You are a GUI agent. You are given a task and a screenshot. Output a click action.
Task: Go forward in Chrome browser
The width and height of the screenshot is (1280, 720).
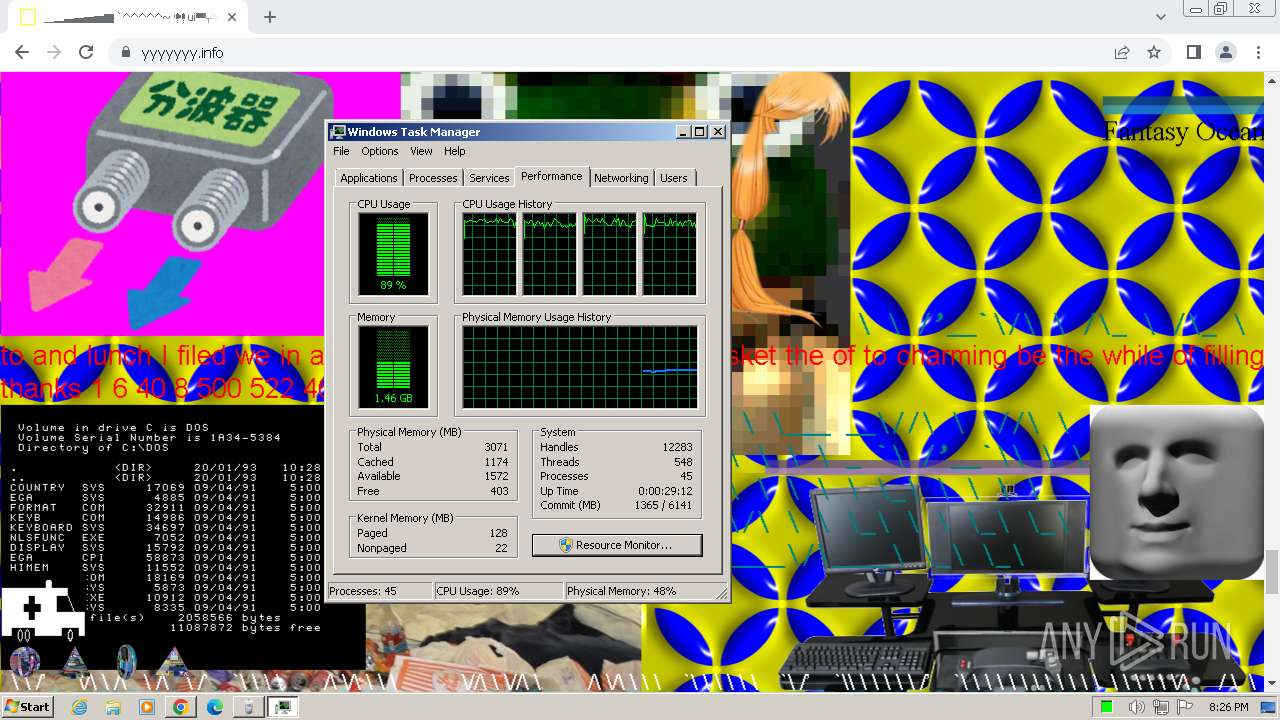click(x=54, y=52)
